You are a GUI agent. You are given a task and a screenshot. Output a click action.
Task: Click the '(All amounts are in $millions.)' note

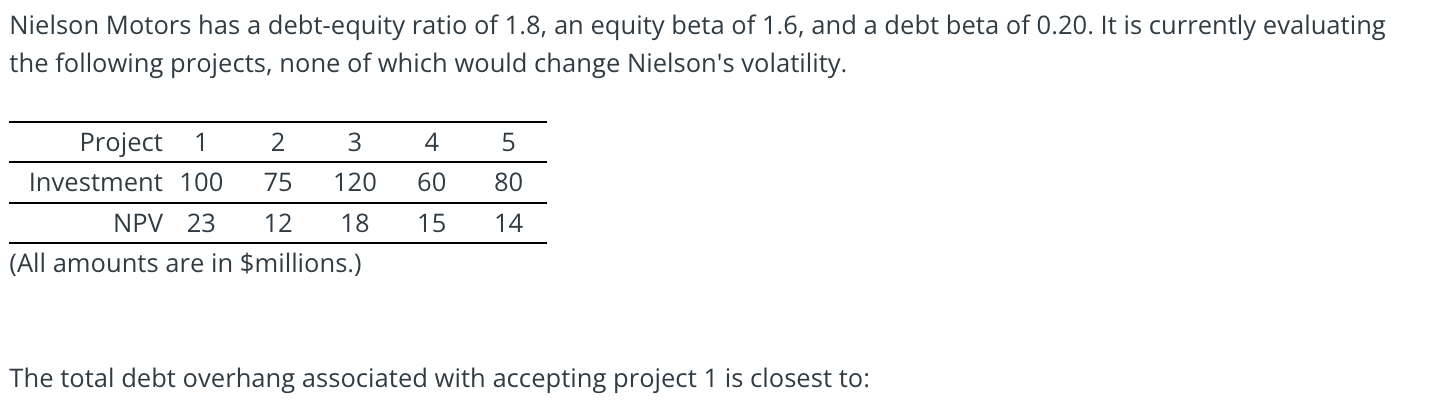186,264
